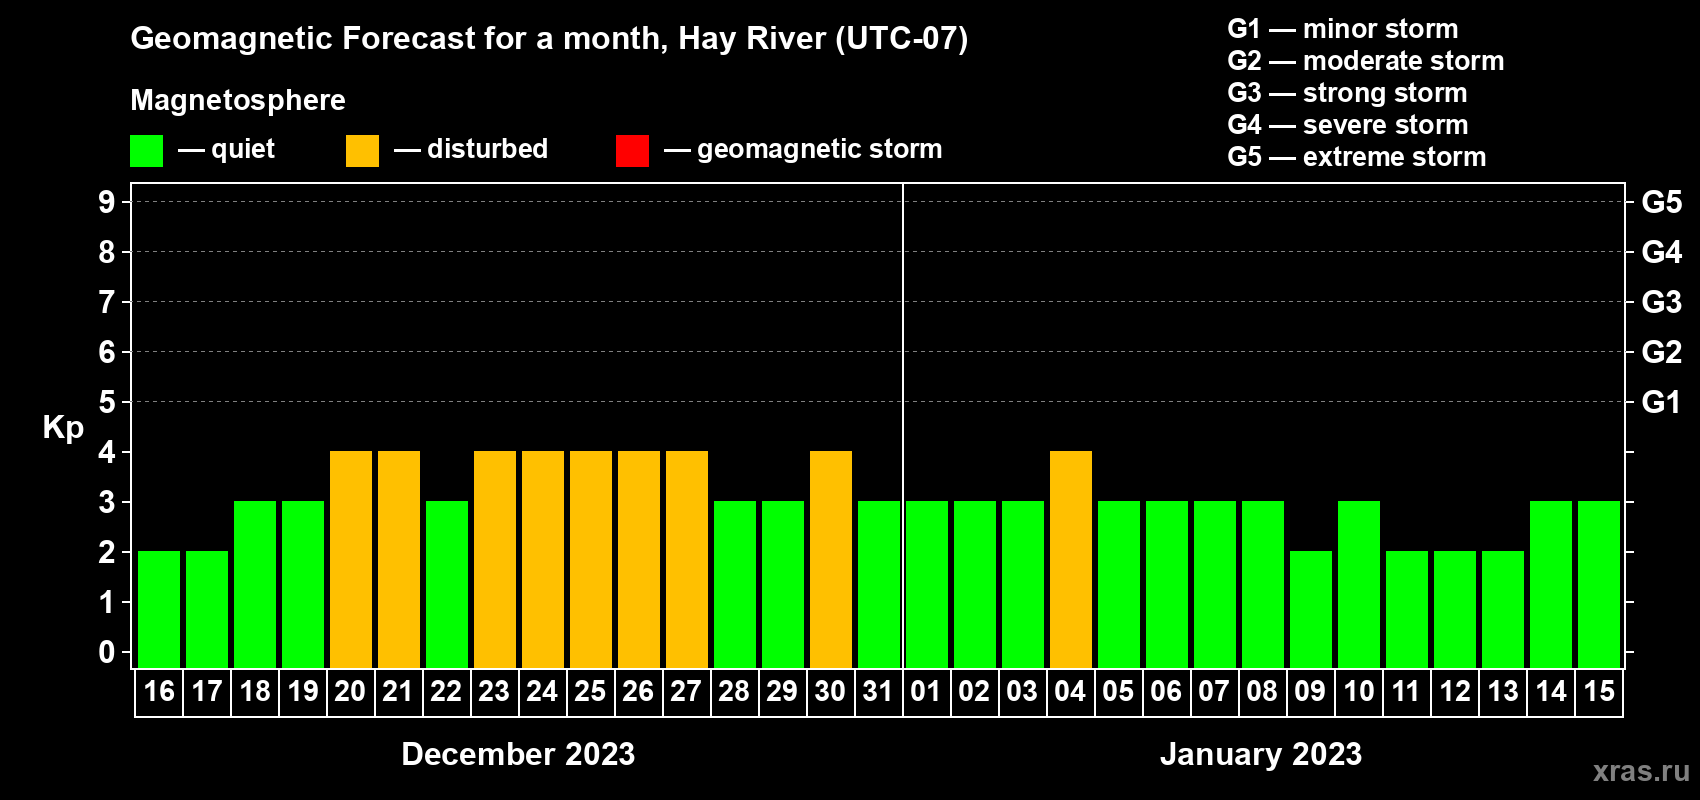The height and width of the screenshot is (800, 1700).
Task: Click the date label 15
Action: pos(1599,691)
